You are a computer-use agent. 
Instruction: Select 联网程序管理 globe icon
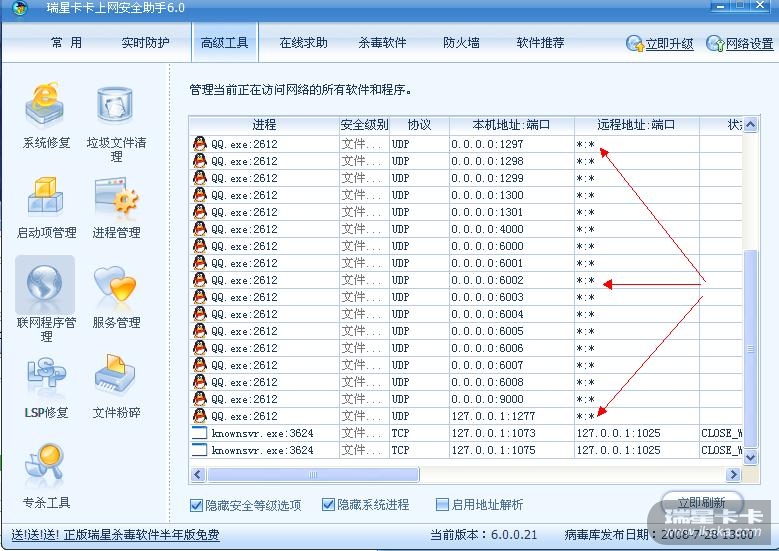coord(45,283)
